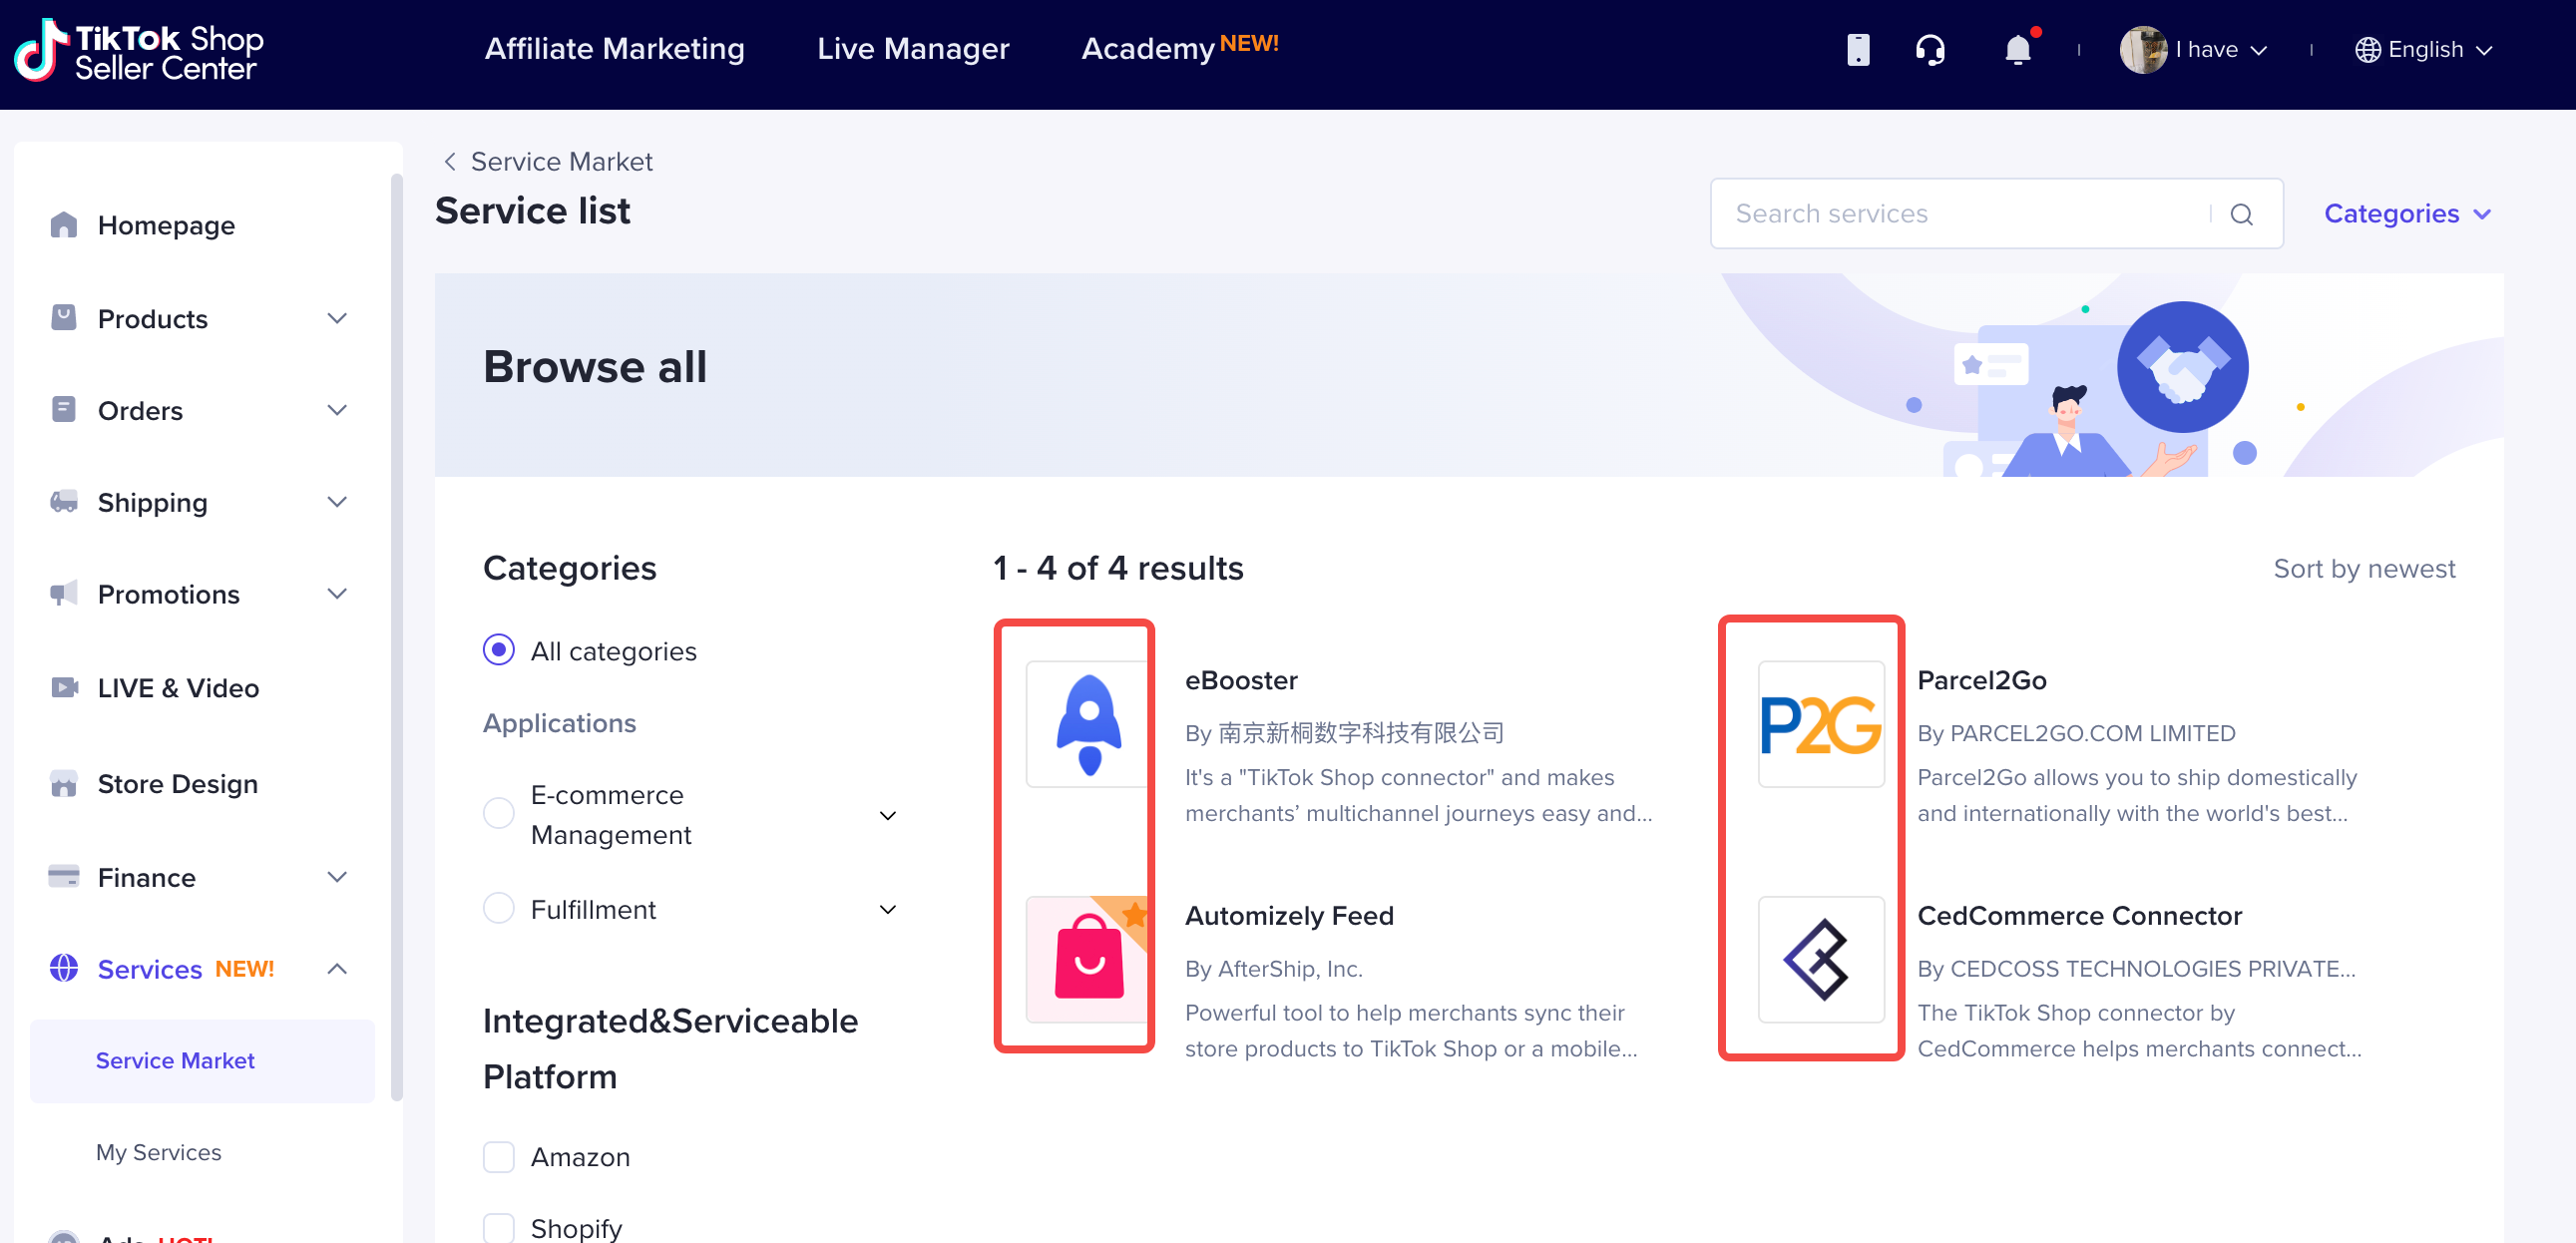The height and width of the screenshot is (1243, 2576).
Task: Open the Automizely Feed shopping bag icon
Action: pyautogui.click(x=1088, y=959)
